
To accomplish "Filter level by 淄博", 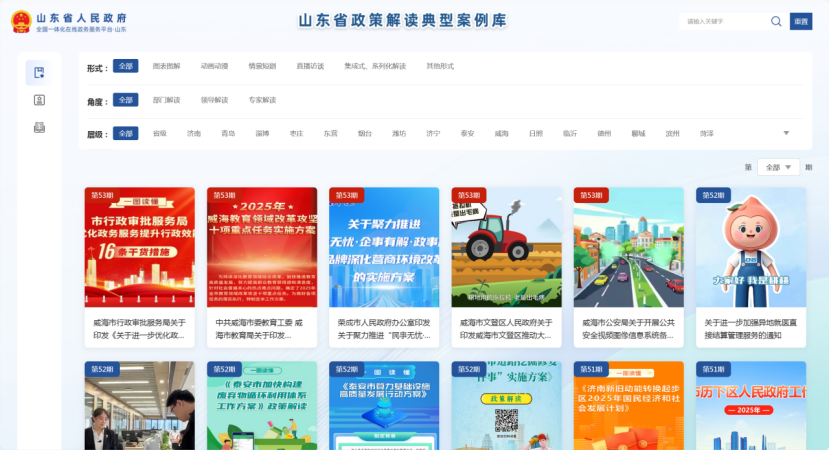I will 262,134.
